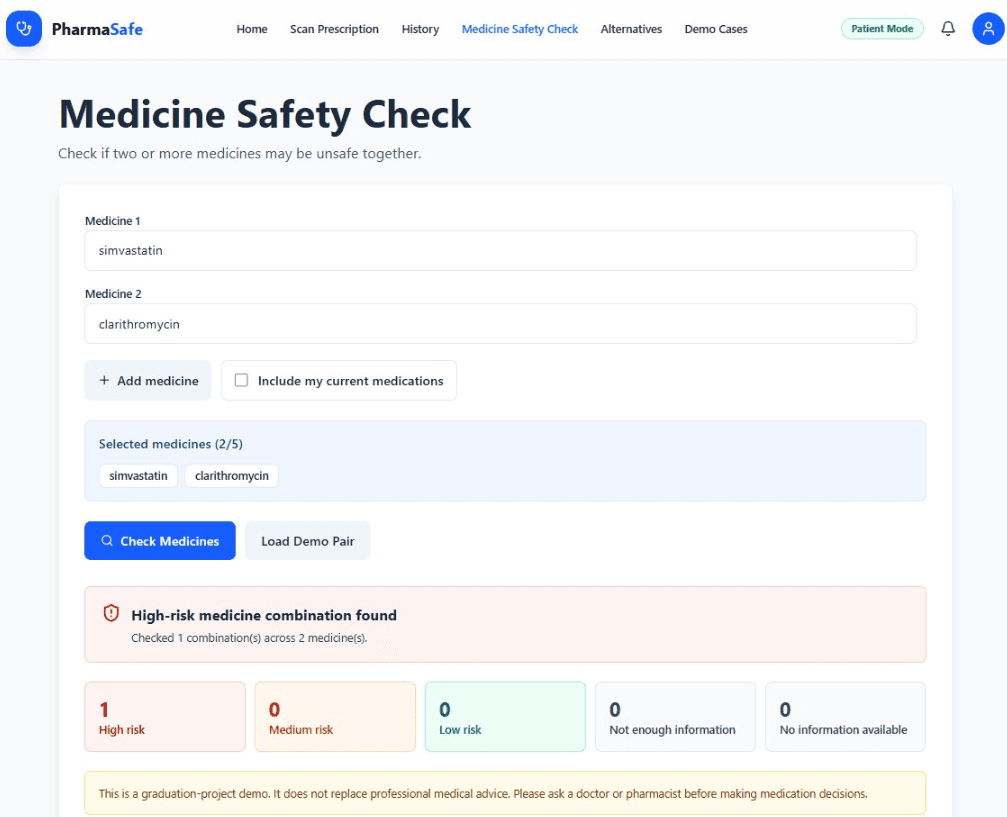Click the 'Medicine Safety Check' page title

pyautogui.click(x=265, y=115)
